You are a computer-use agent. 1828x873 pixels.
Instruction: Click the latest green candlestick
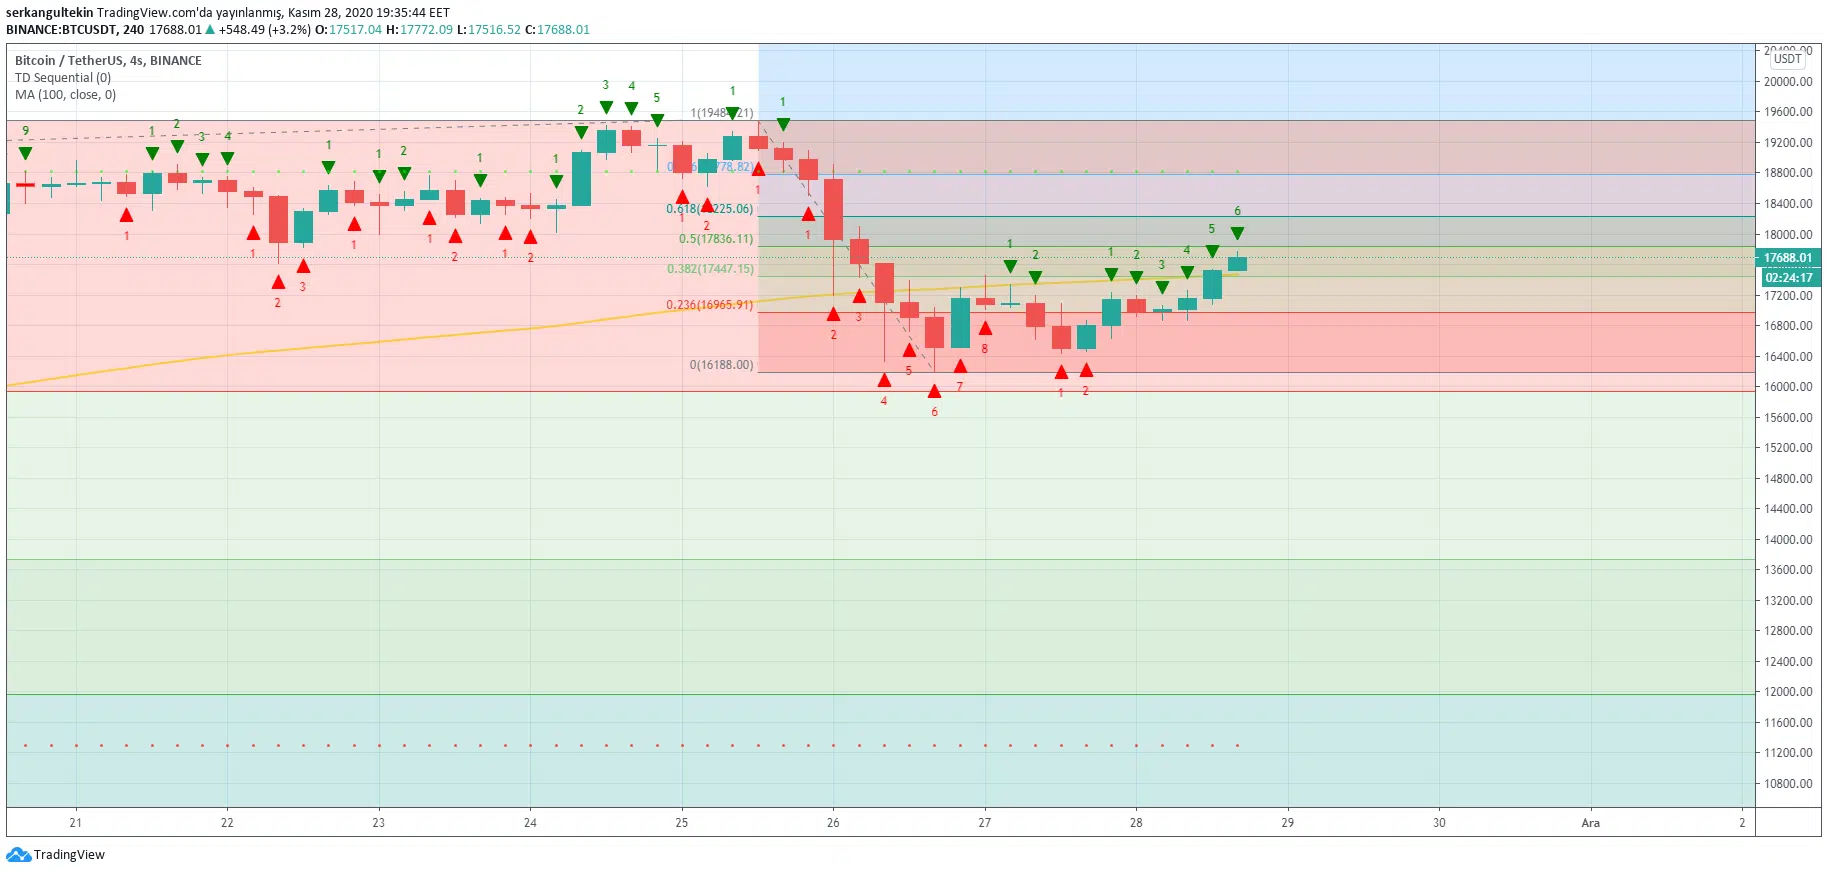click(1237, 264)
